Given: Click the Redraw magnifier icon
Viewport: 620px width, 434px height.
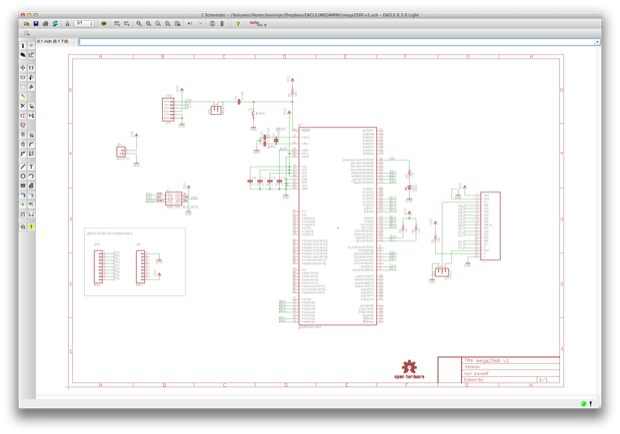Looking at the screenshot, I should [167, 24].
